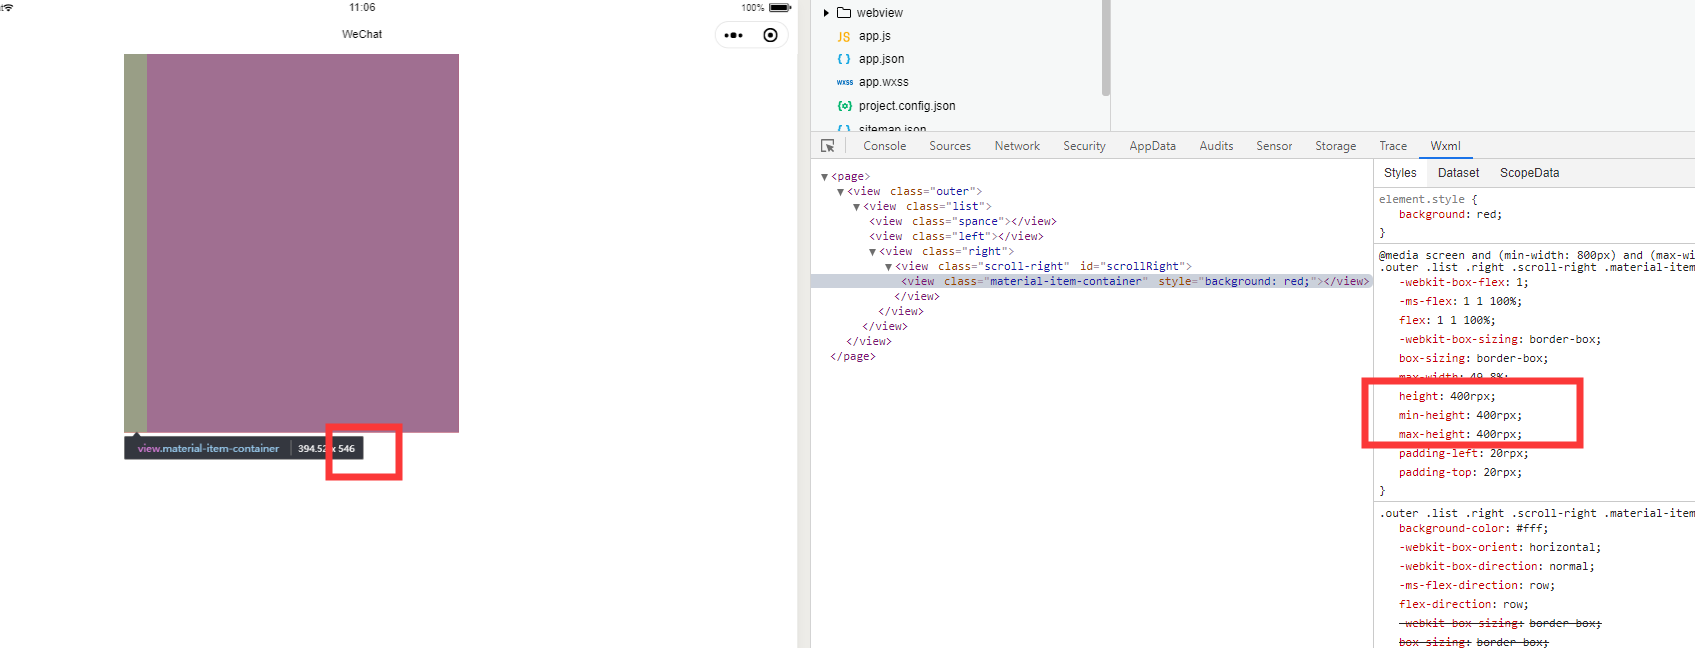
Task: Collapse the view class right node
Action: (873, 252)
